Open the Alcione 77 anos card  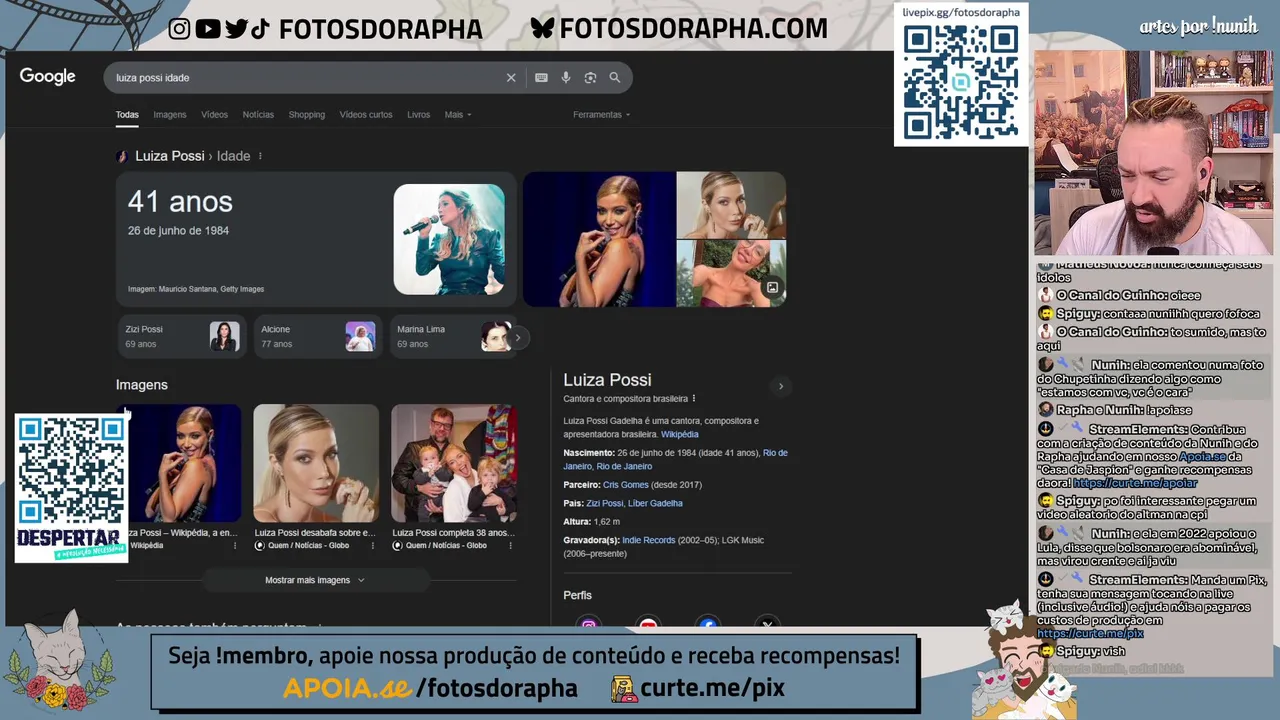tap(318, 337)
